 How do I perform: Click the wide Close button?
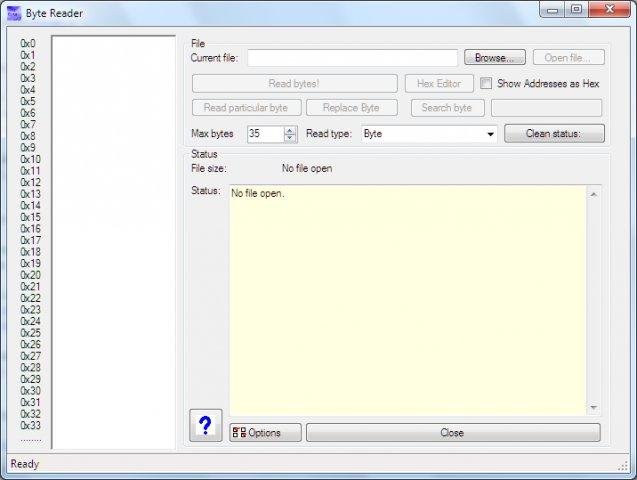coord(453,432)
